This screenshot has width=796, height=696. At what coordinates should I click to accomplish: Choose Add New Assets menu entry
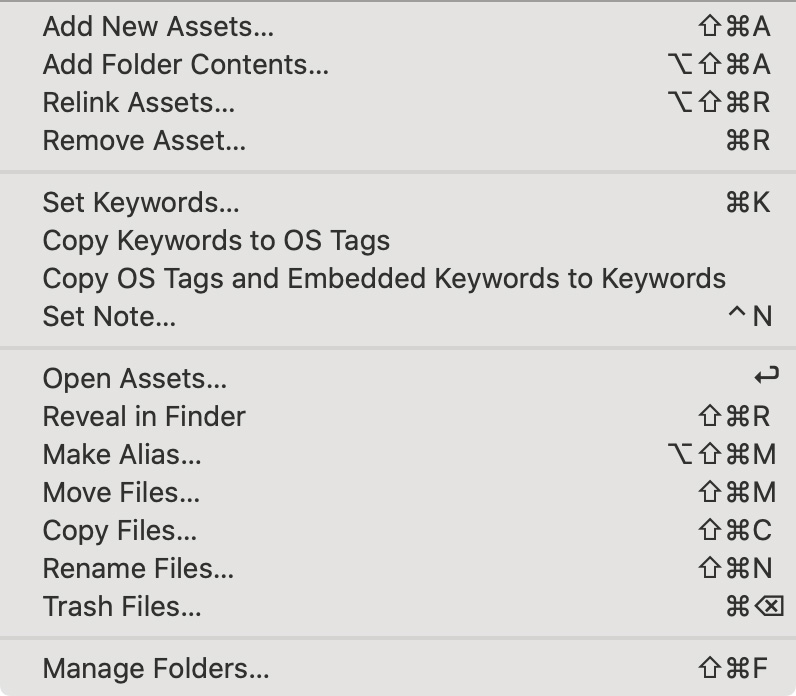pos(398,26)
